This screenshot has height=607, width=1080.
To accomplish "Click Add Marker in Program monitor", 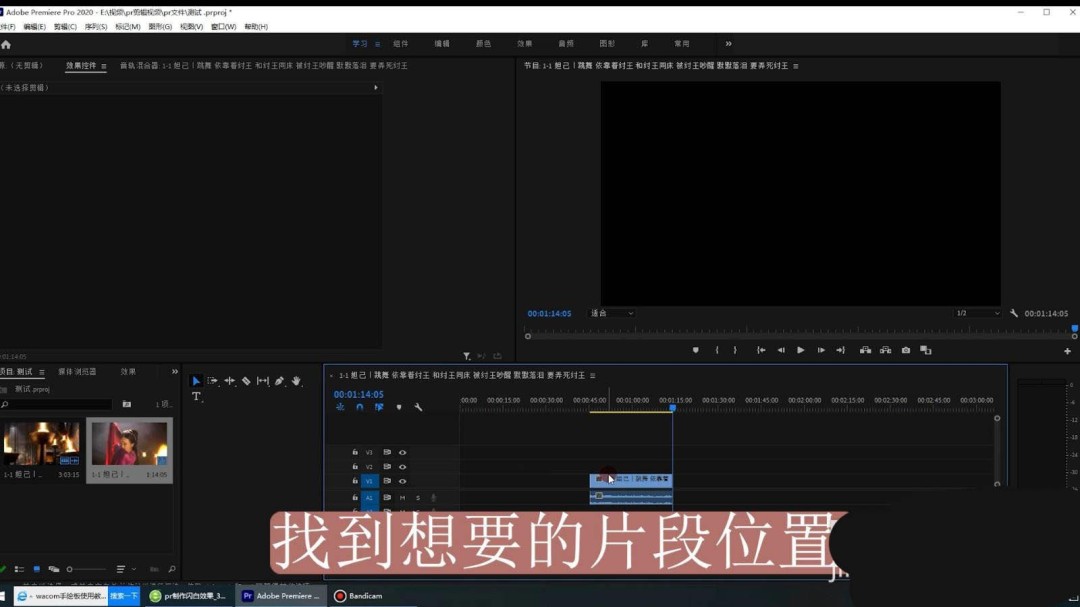I will (696, 351).
